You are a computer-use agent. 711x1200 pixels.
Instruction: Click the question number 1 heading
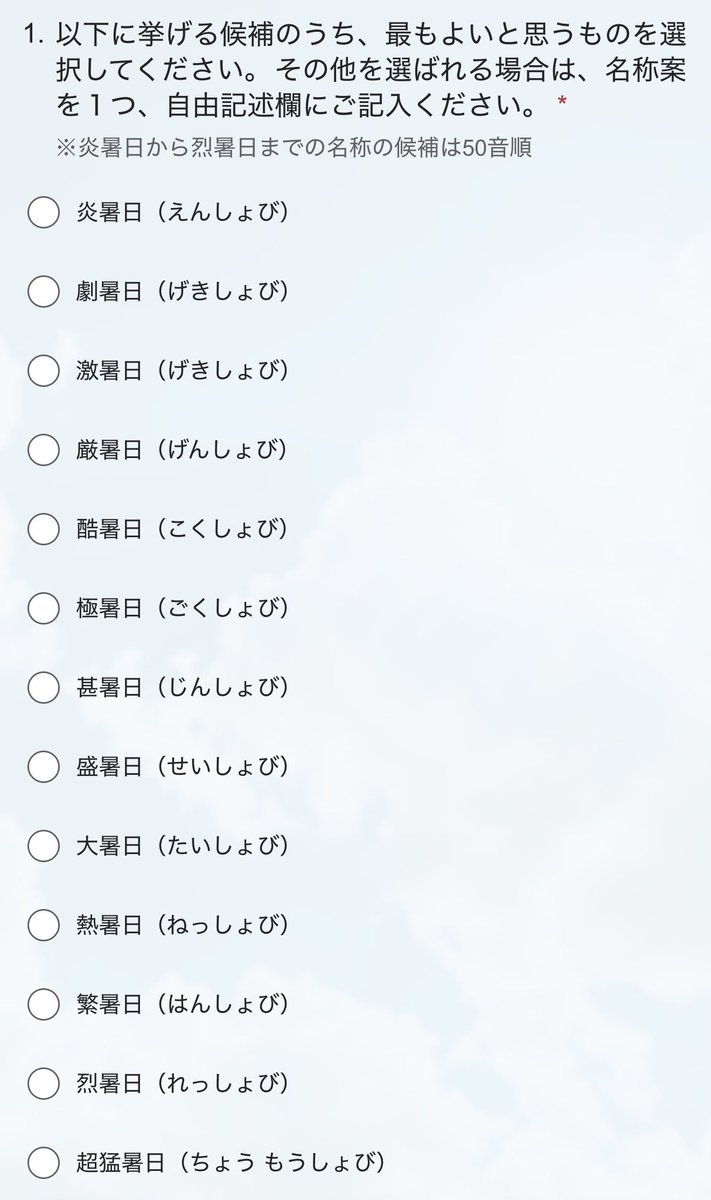click(29, 36)
